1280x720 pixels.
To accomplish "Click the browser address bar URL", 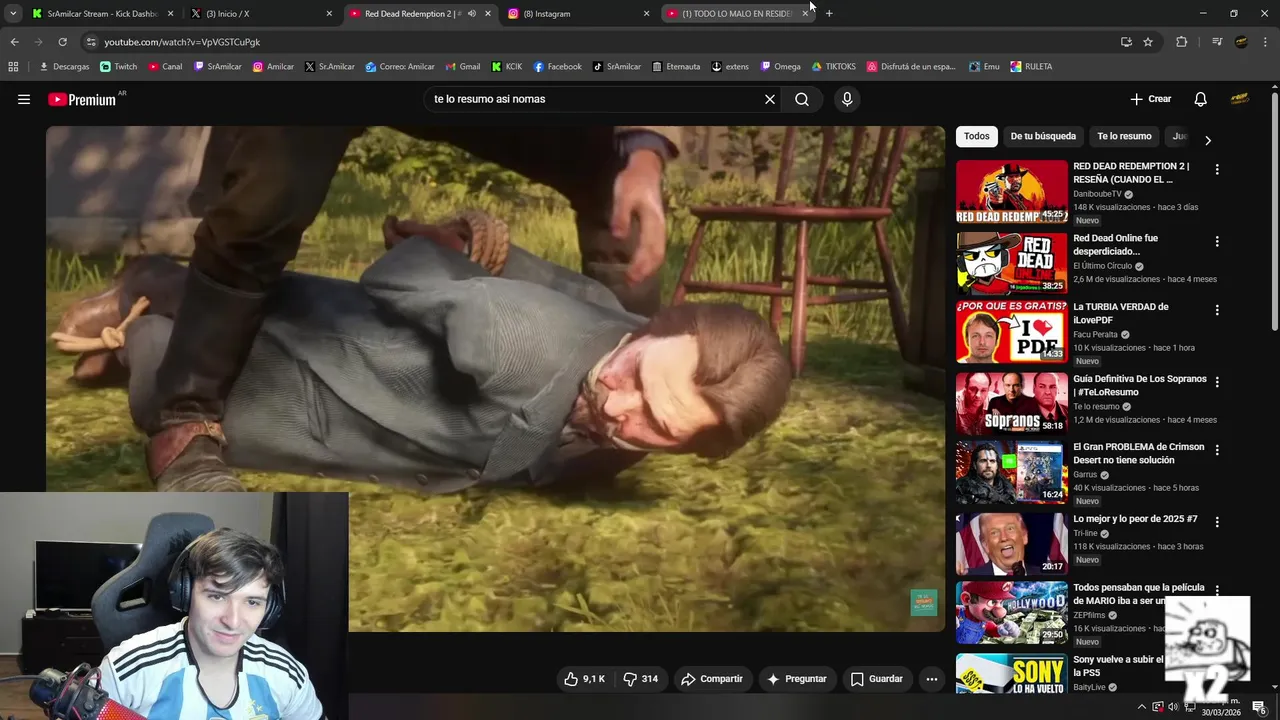I will click(x=182, y=42).
